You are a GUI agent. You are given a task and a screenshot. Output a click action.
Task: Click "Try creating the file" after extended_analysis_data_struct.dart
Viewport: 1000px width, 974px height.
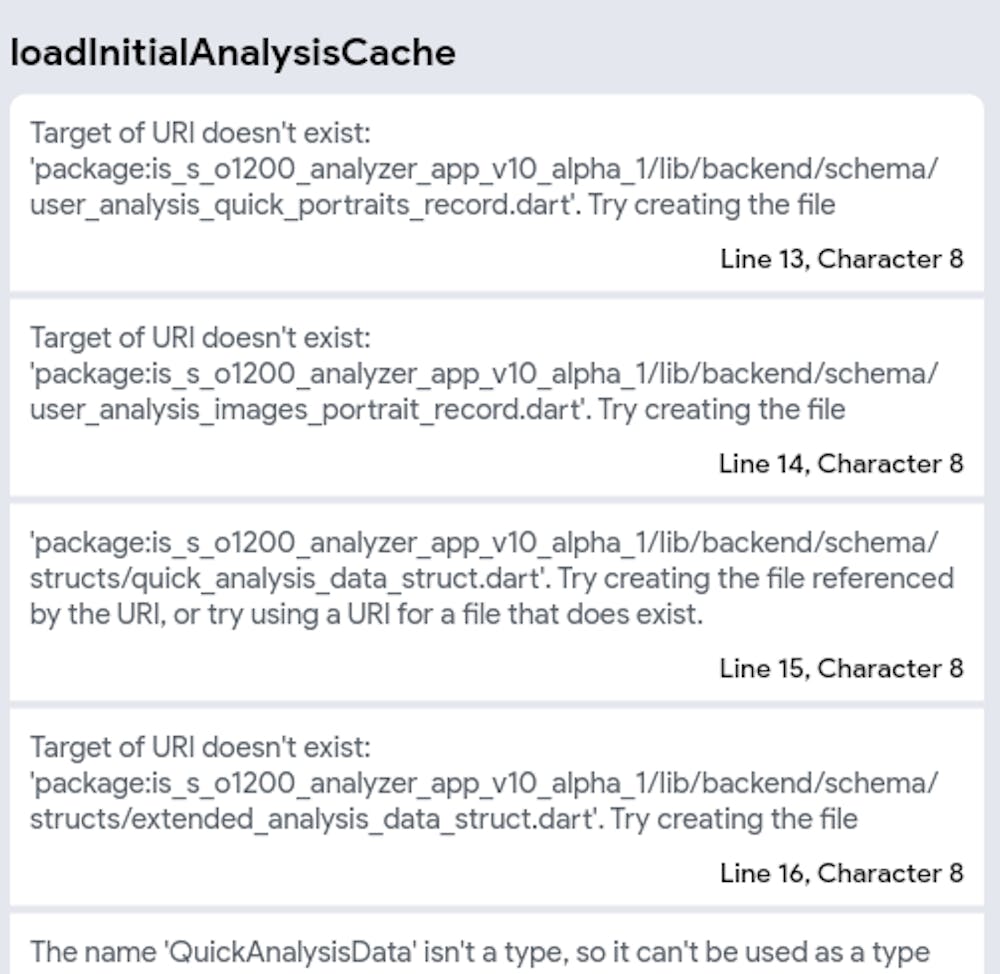pyautogui.click(x=733, y=820)
